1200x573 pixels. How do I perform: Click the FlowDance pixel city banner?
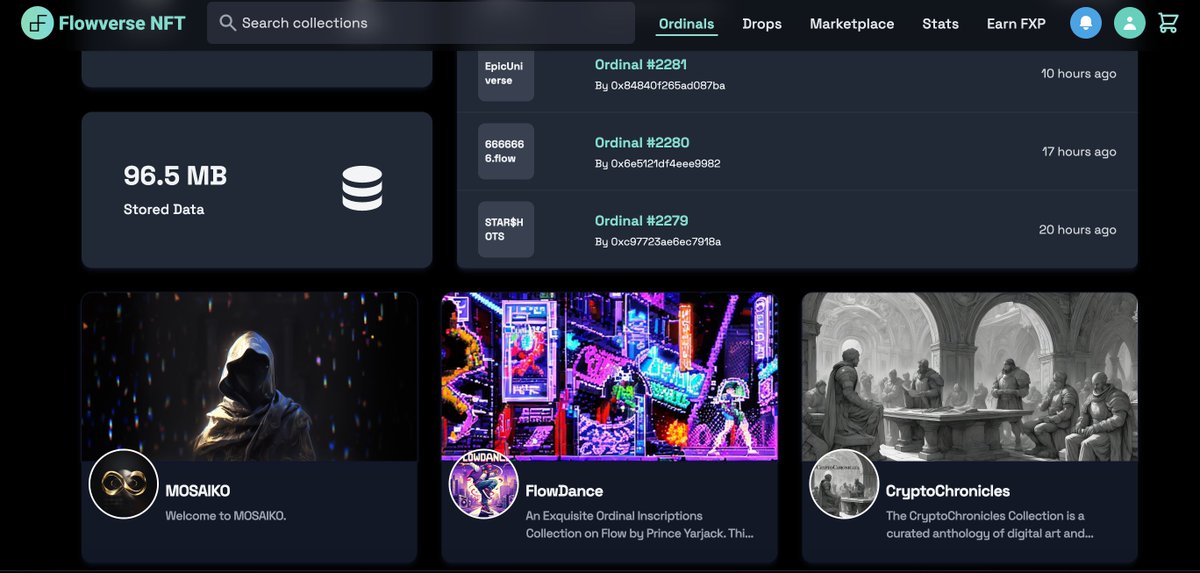609,376
